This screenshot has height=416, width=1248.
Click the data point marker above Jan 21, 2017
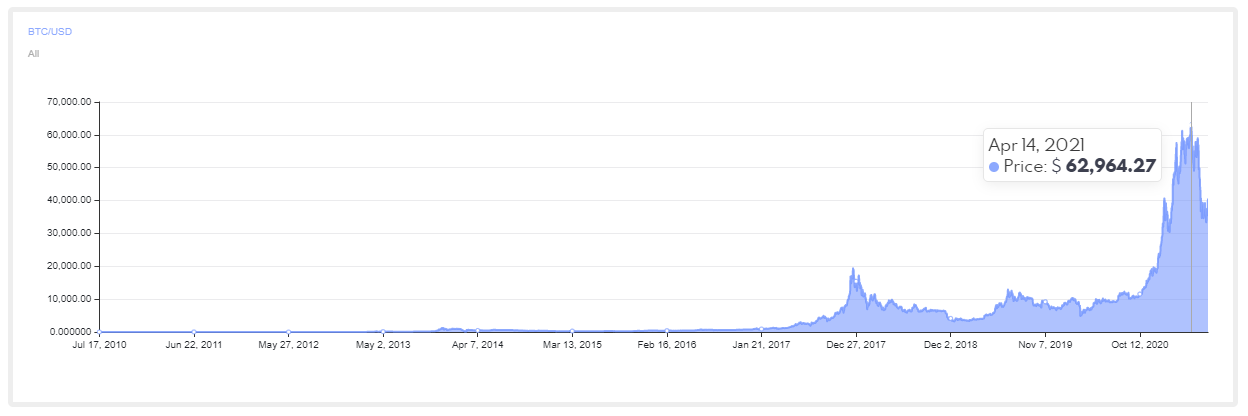[761, 329]
